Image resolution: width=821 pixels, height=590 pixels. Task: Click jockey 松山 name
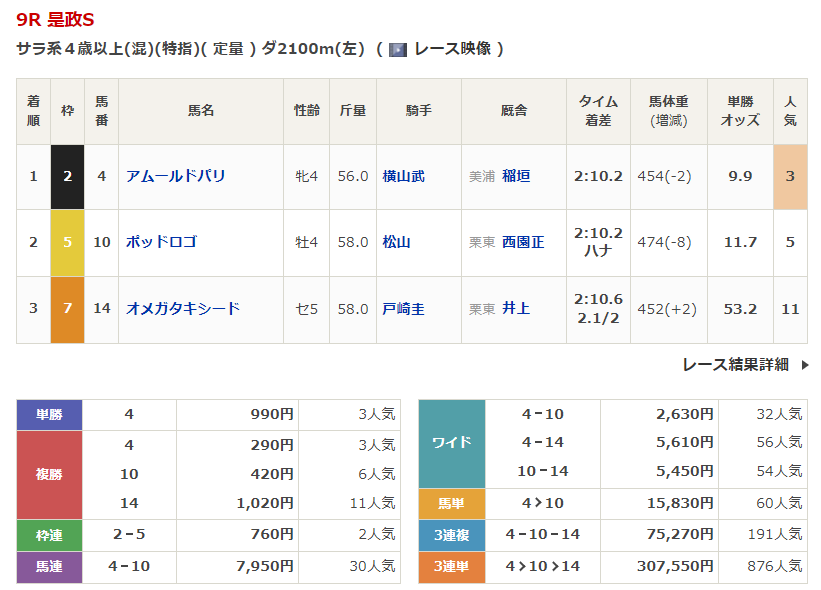point(396,242)
